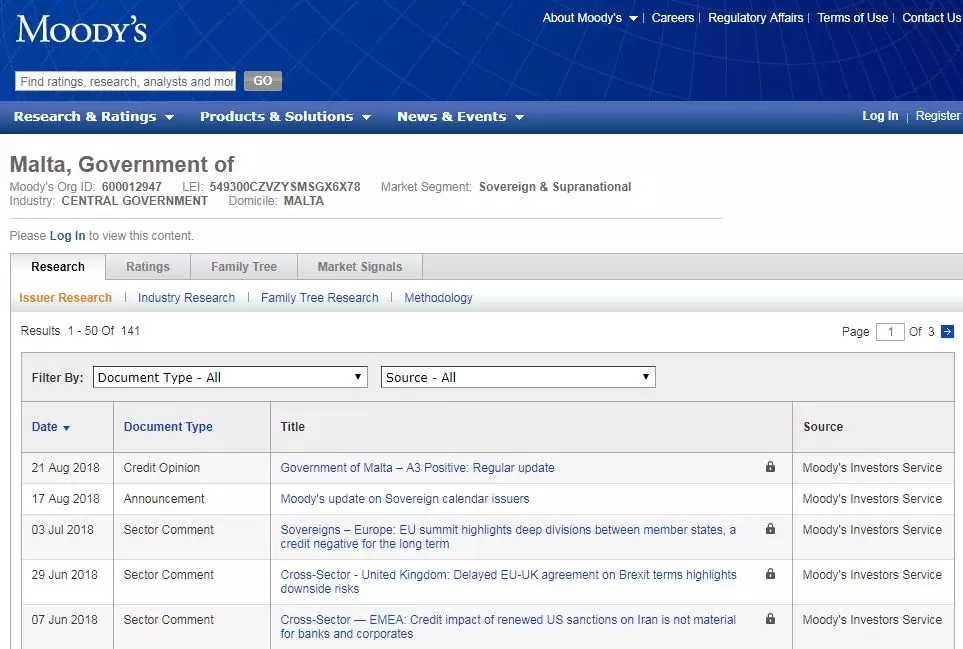This screenshot has width=963, height=649.
Task: Click the Log In link in header
Action: [x=880, y=116]
